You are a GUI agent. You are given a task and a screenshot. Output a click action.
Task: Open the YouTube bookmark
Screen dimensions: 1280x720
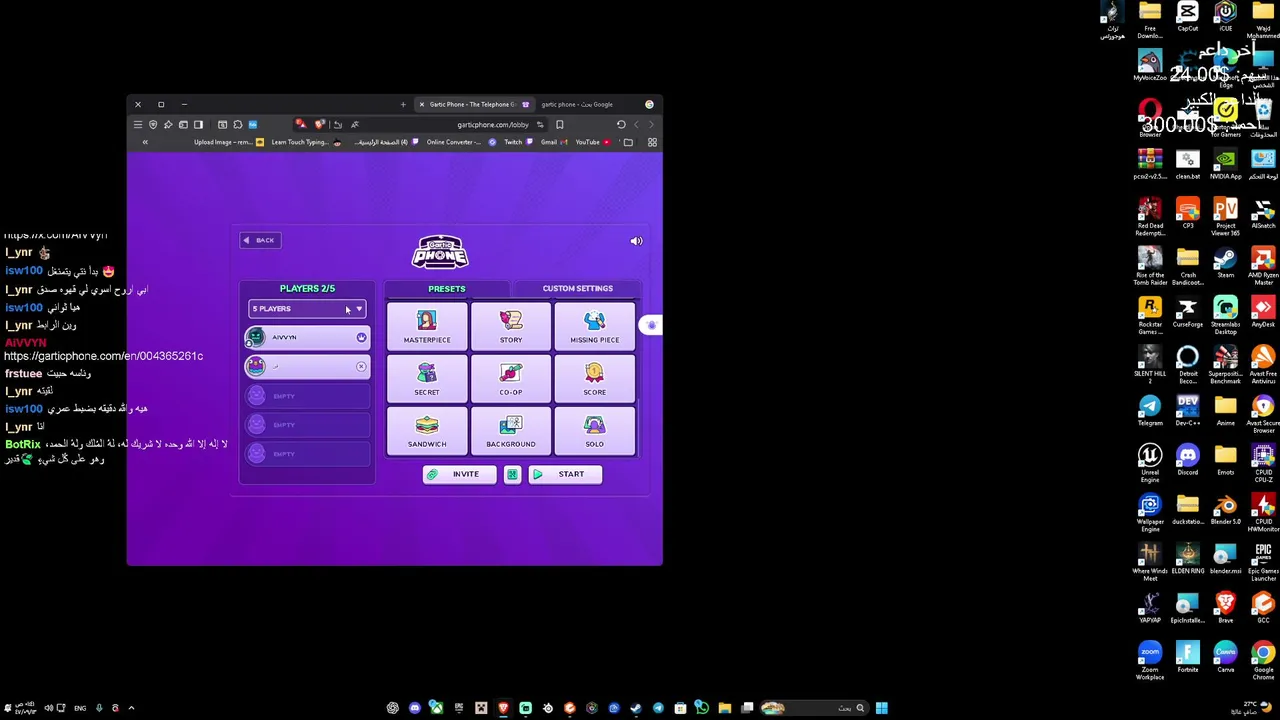(x=592, y=142)
